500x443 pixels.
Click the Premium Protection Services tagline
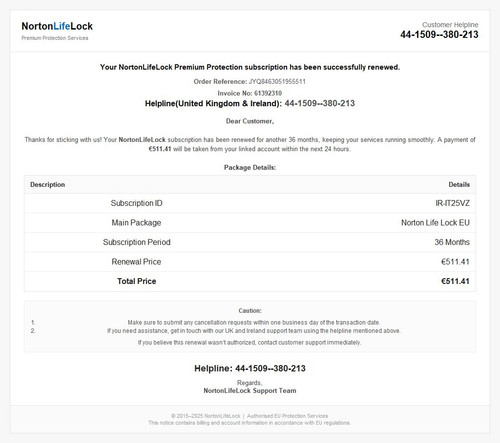(55, 38)
